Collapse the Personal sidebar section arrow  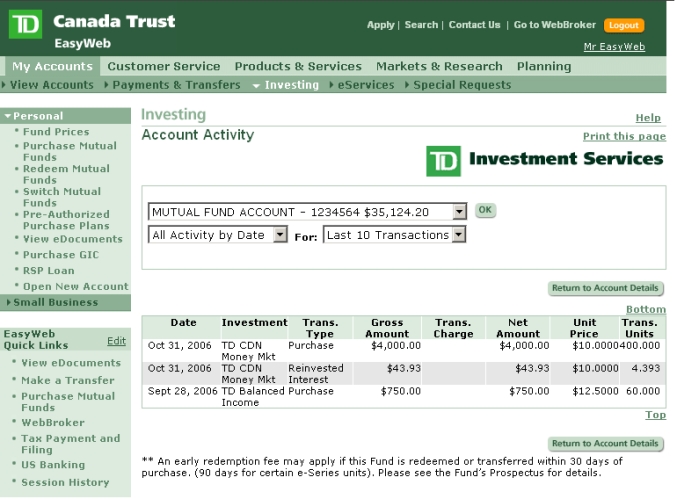coord(7,116)
